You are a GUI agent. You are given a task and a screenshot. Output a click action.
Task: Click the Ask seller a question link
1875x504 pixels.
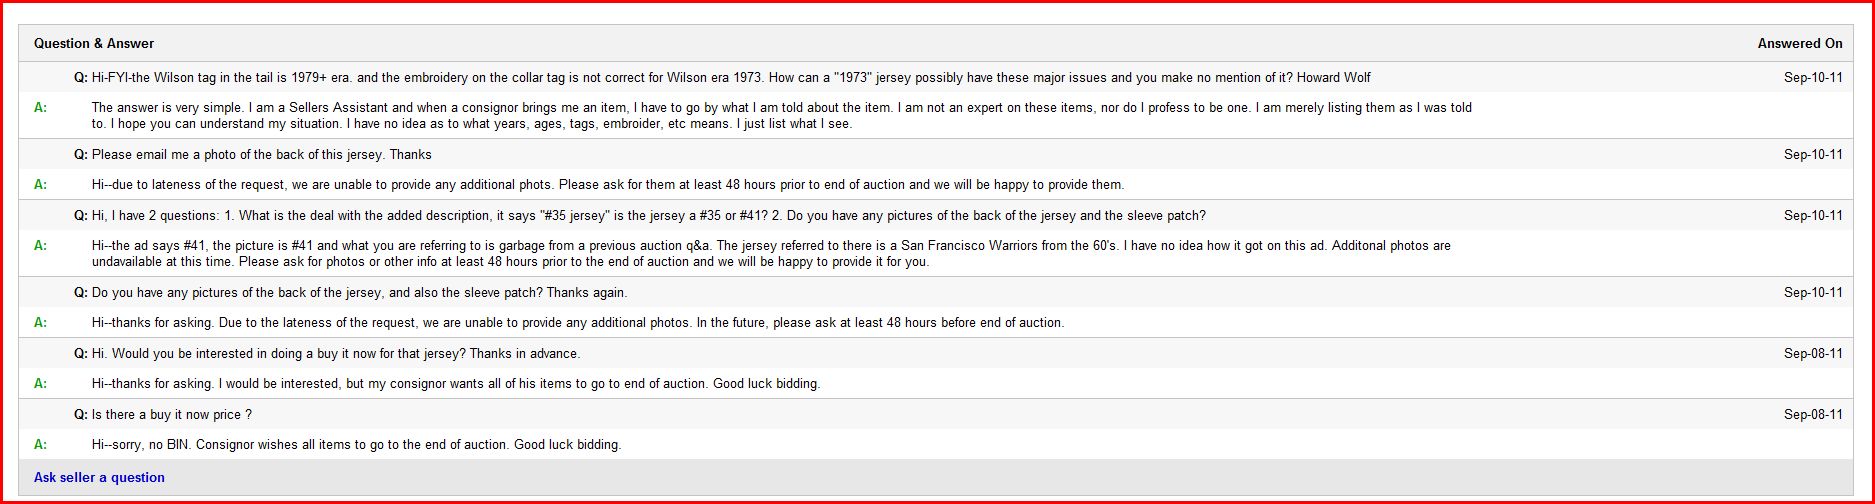click(99, 478)
